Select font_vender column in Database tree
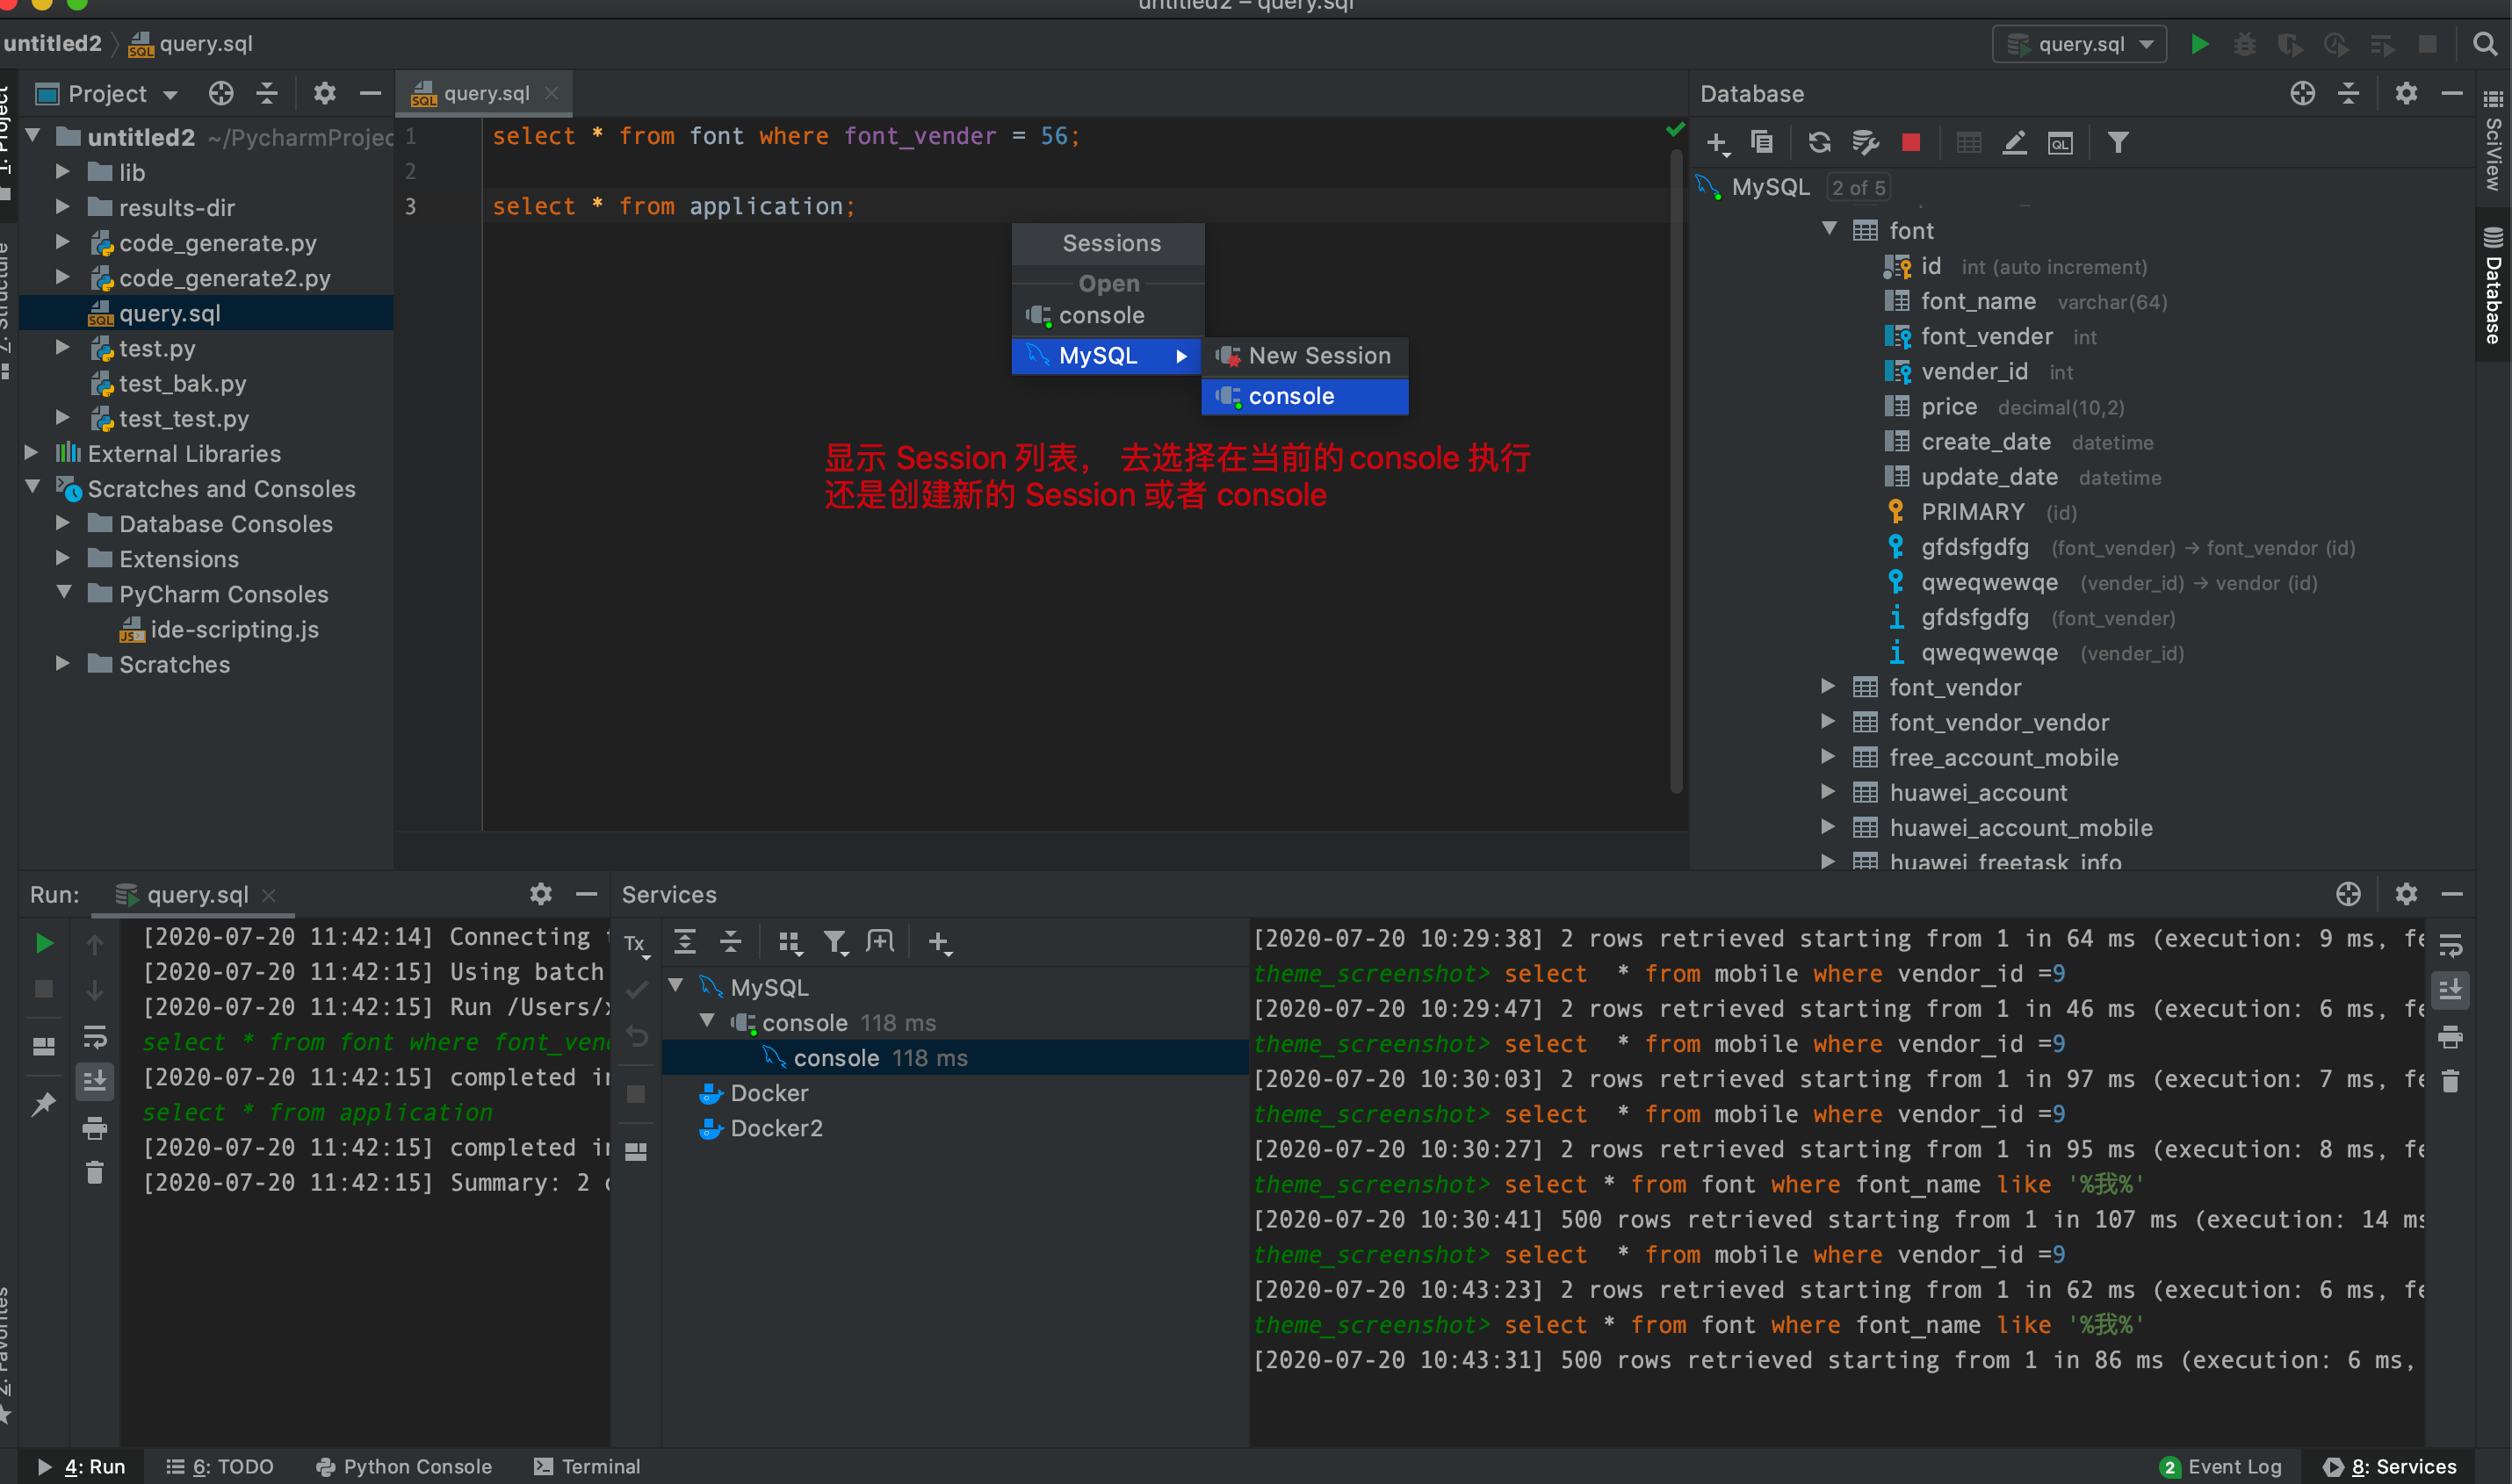The image size is (2512, 1484). tap(1986, 337)
